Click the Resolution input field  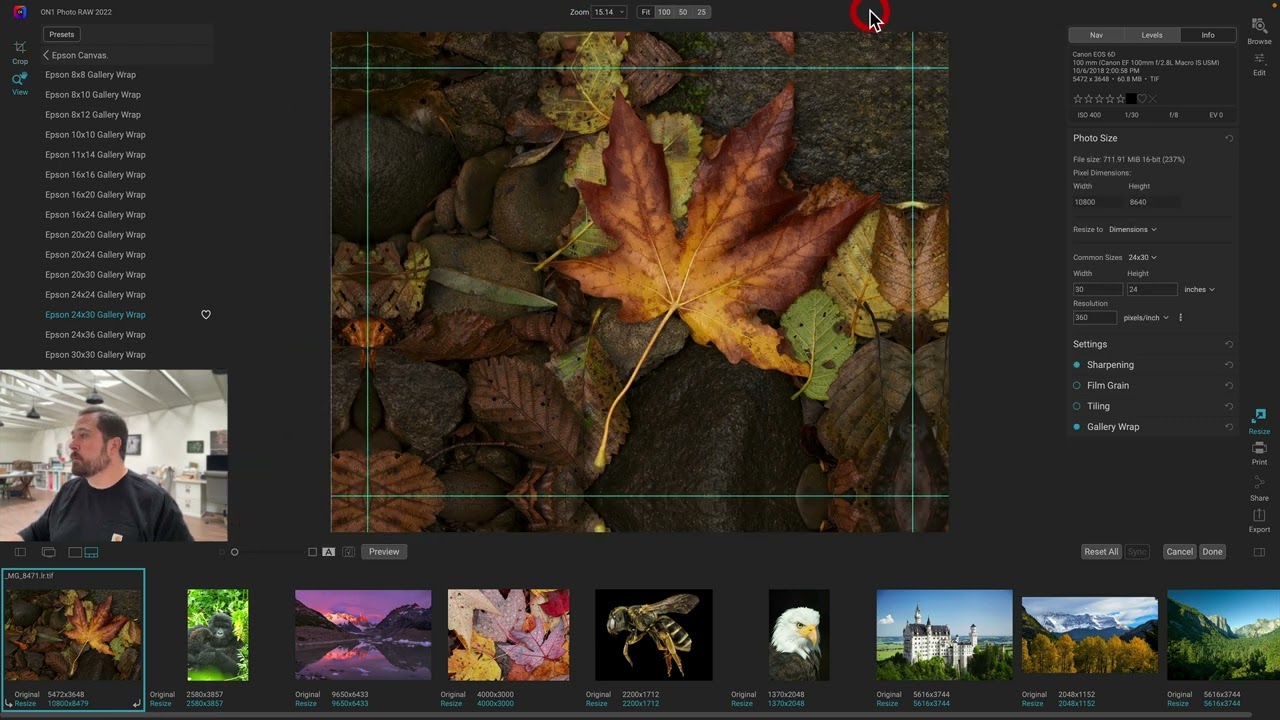(1094, 318)
